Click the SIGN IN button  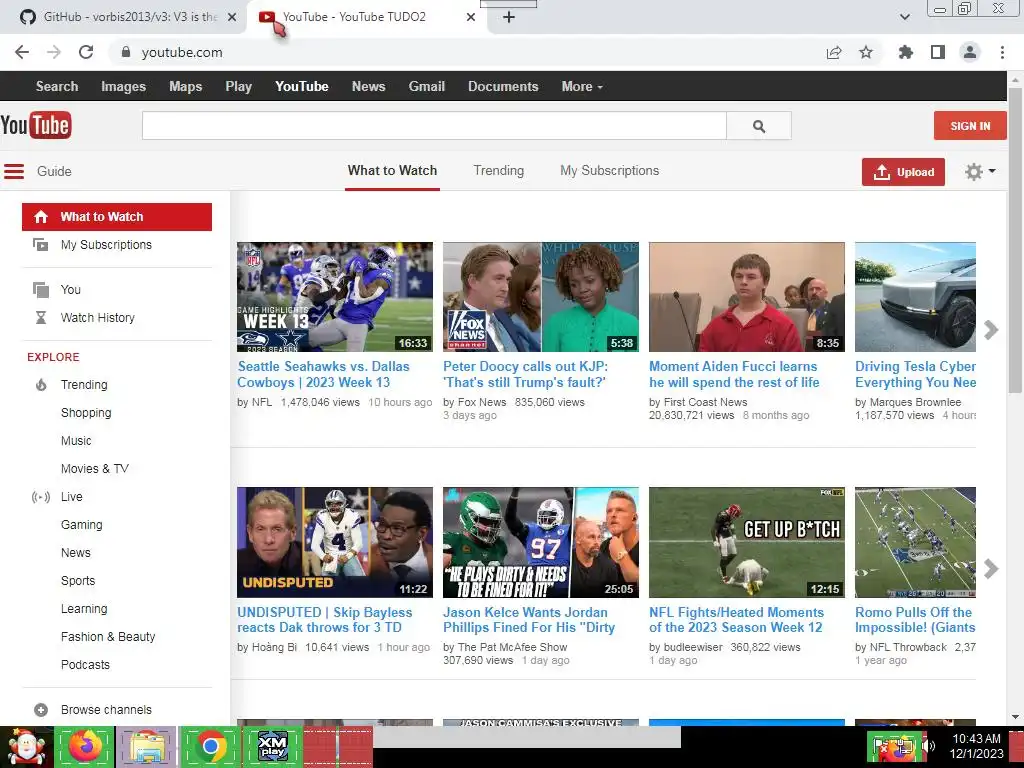click(970, 125)
